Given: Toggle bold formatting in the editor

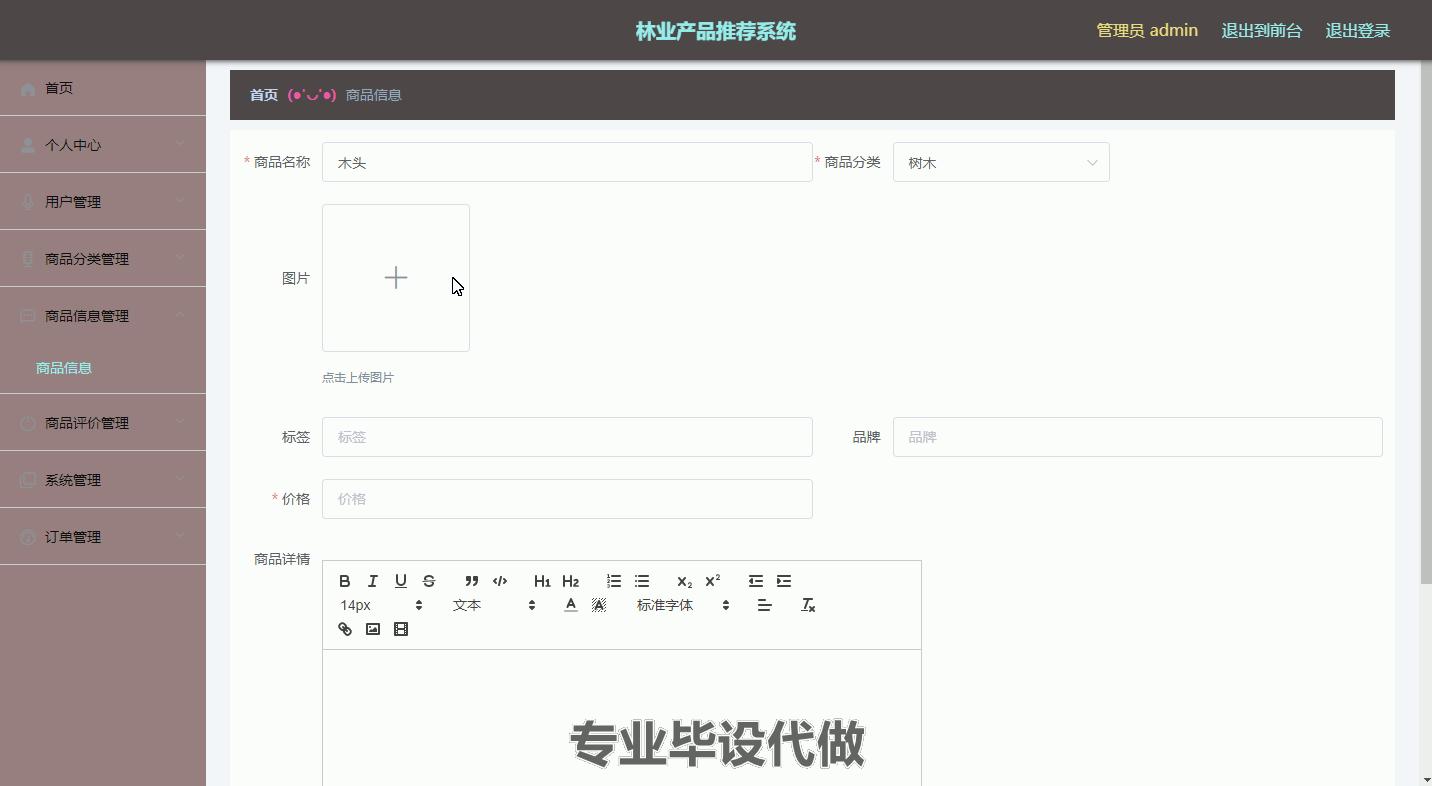Looking at the screenshot, I should [344, 581].
